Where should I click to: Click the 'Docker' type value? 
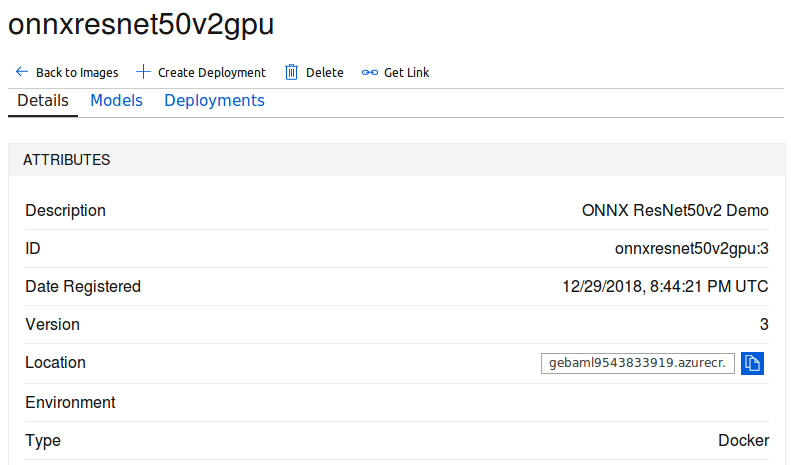point(743,441)
